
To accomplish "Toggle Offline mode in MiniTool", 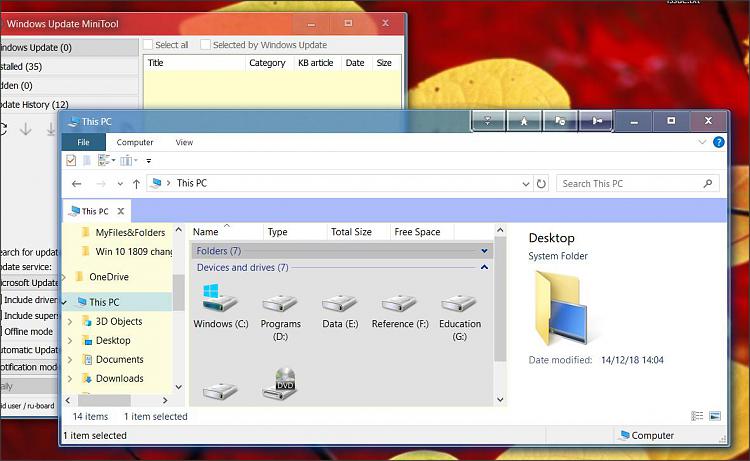I will pos(27,331).
